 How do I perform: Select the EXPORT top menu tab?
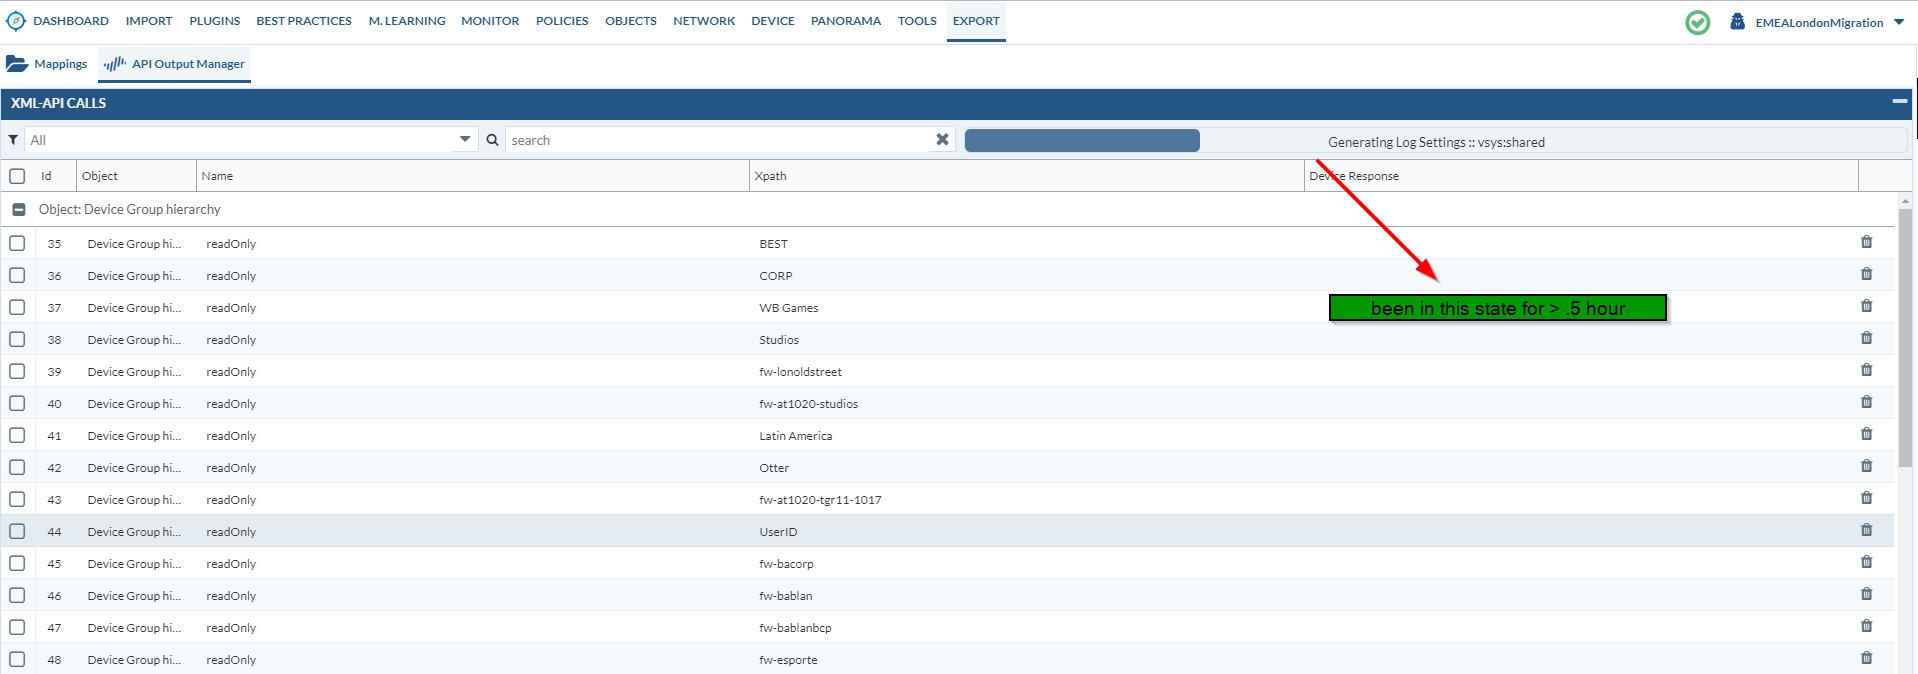[976, 21]
